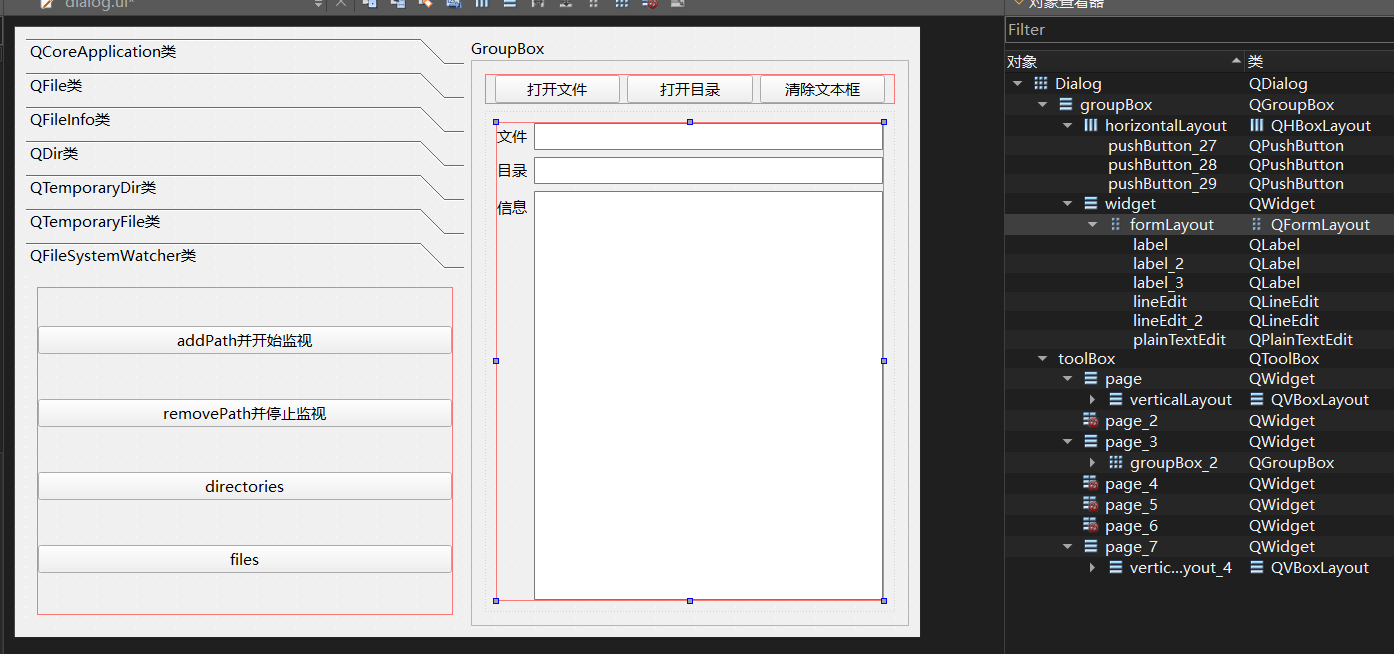Collapse the page_7 tree node
The width and height of the screenshot is (1394, 654).
[1068, 547]
